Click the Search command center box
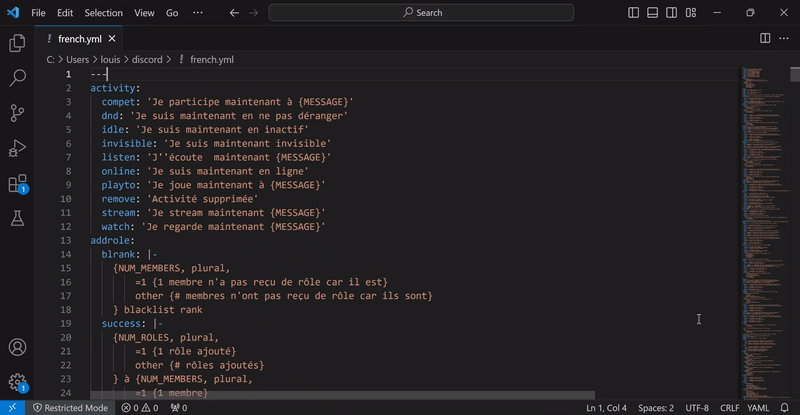800x415 pixels. pyautogui.click(x=421, y=13)
